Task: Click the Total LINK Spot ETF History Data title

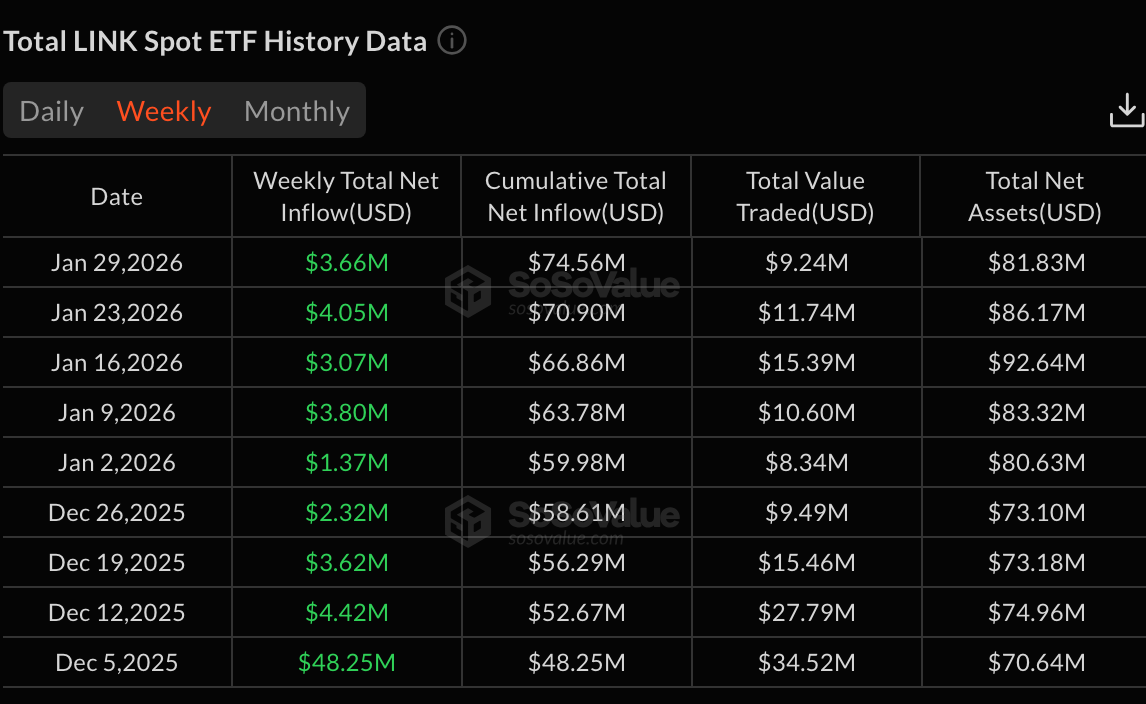Action: pyautogui.click(x=215, y=42)
